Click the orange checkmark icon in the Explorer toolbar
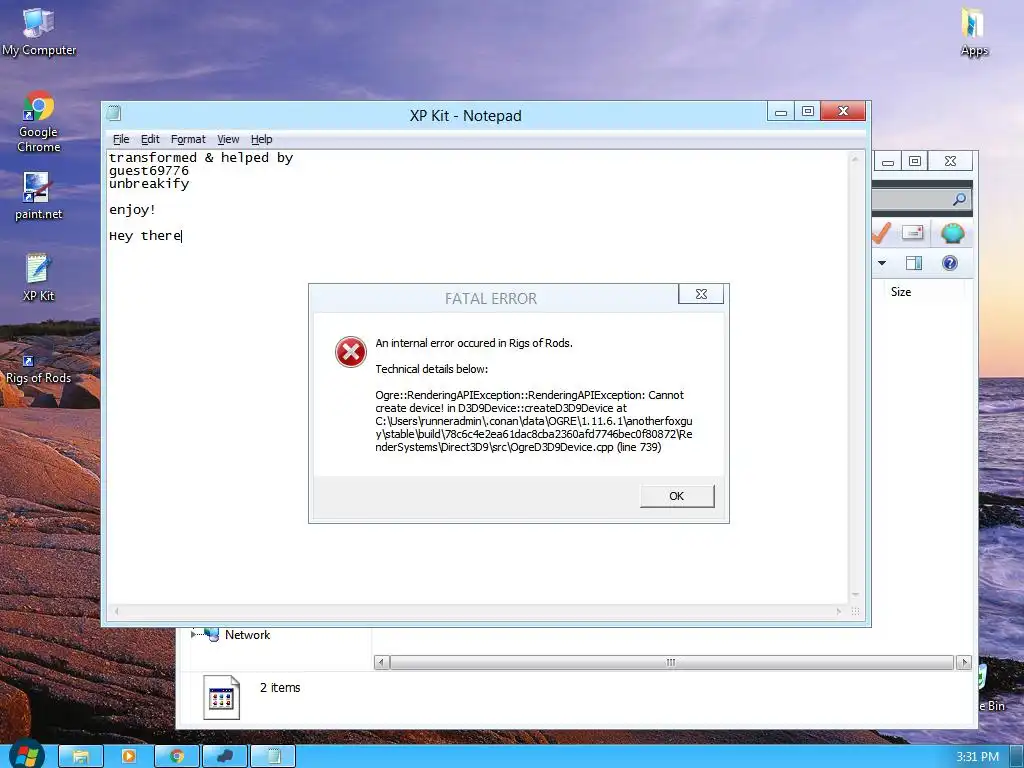The image size is (1024, 768). pos(882,232)
